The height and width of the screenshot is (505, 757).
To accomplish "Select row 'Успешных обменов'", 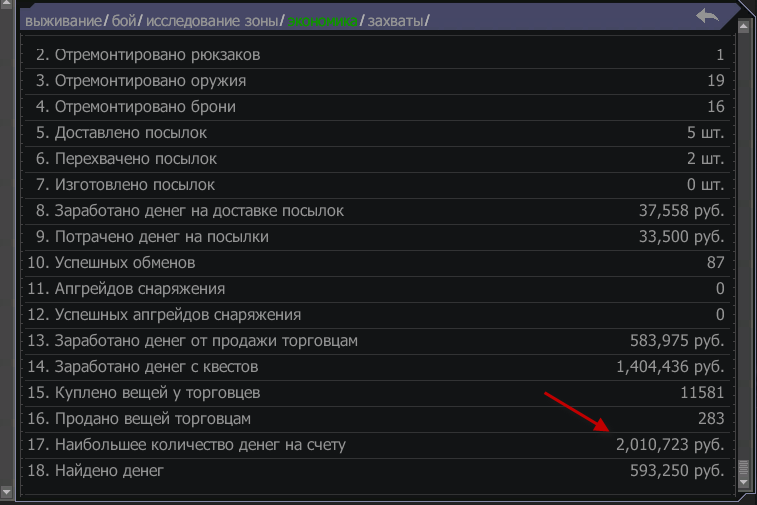I will pyautogui.click(x=379, y=263).
